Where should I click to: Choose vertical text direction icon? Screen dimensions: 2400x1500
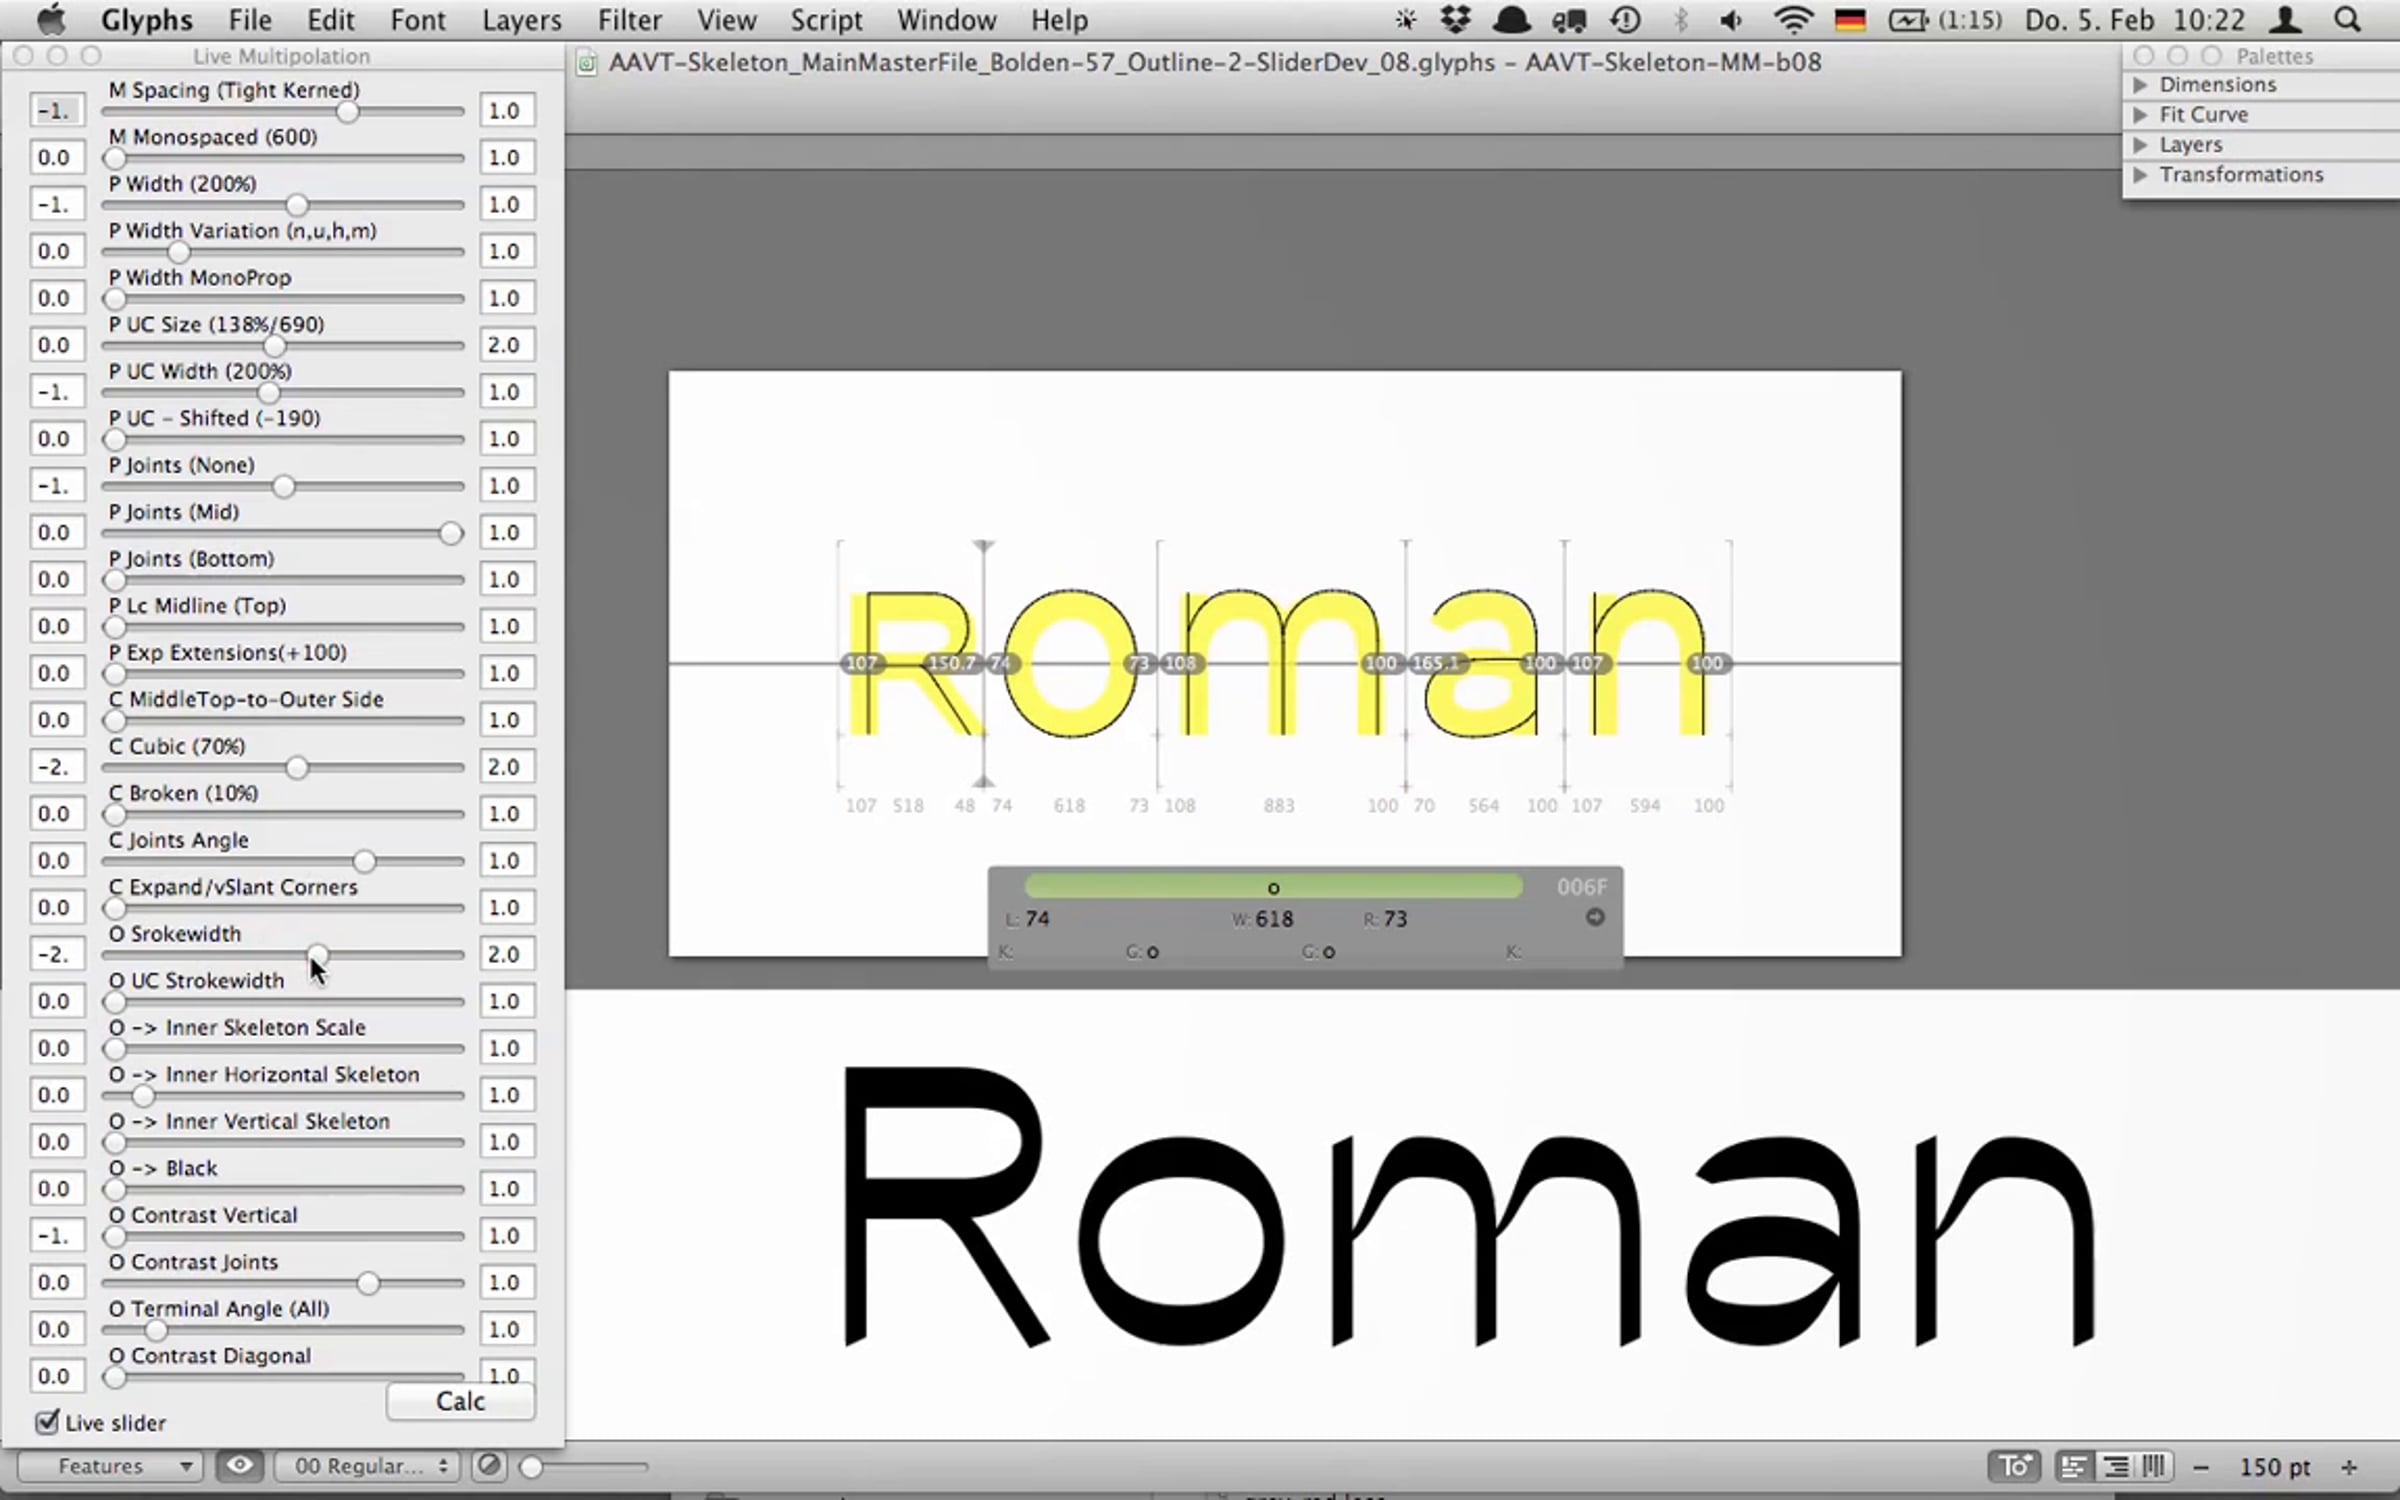tap(2153, 1466)
